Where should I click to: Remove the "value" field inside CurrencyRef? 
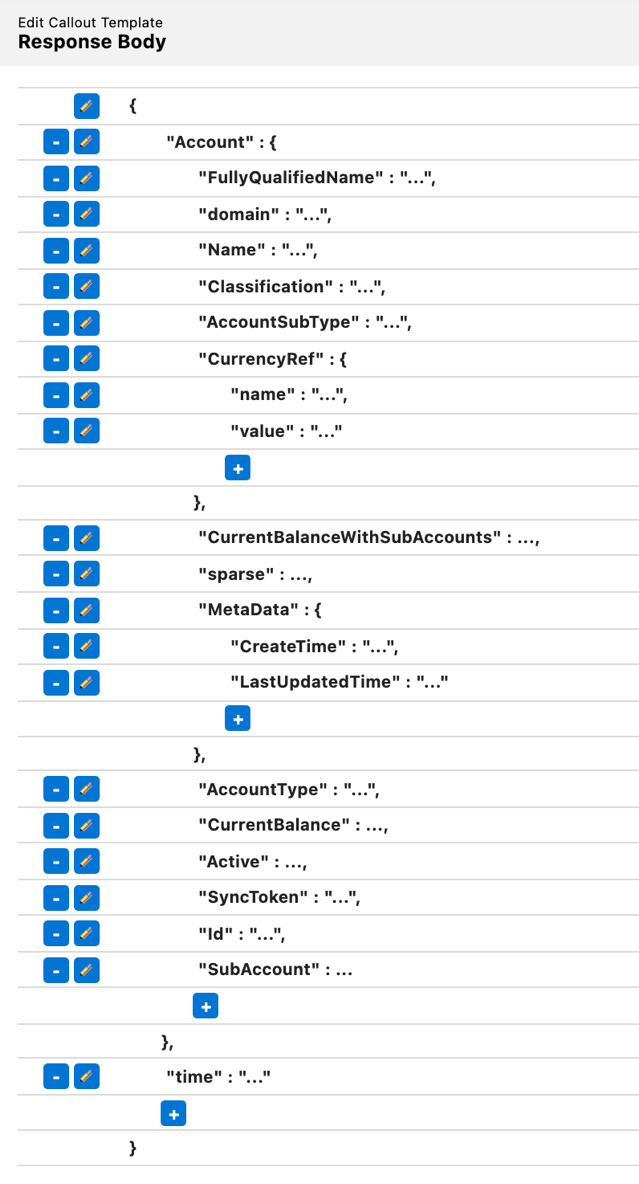(56, 430)
